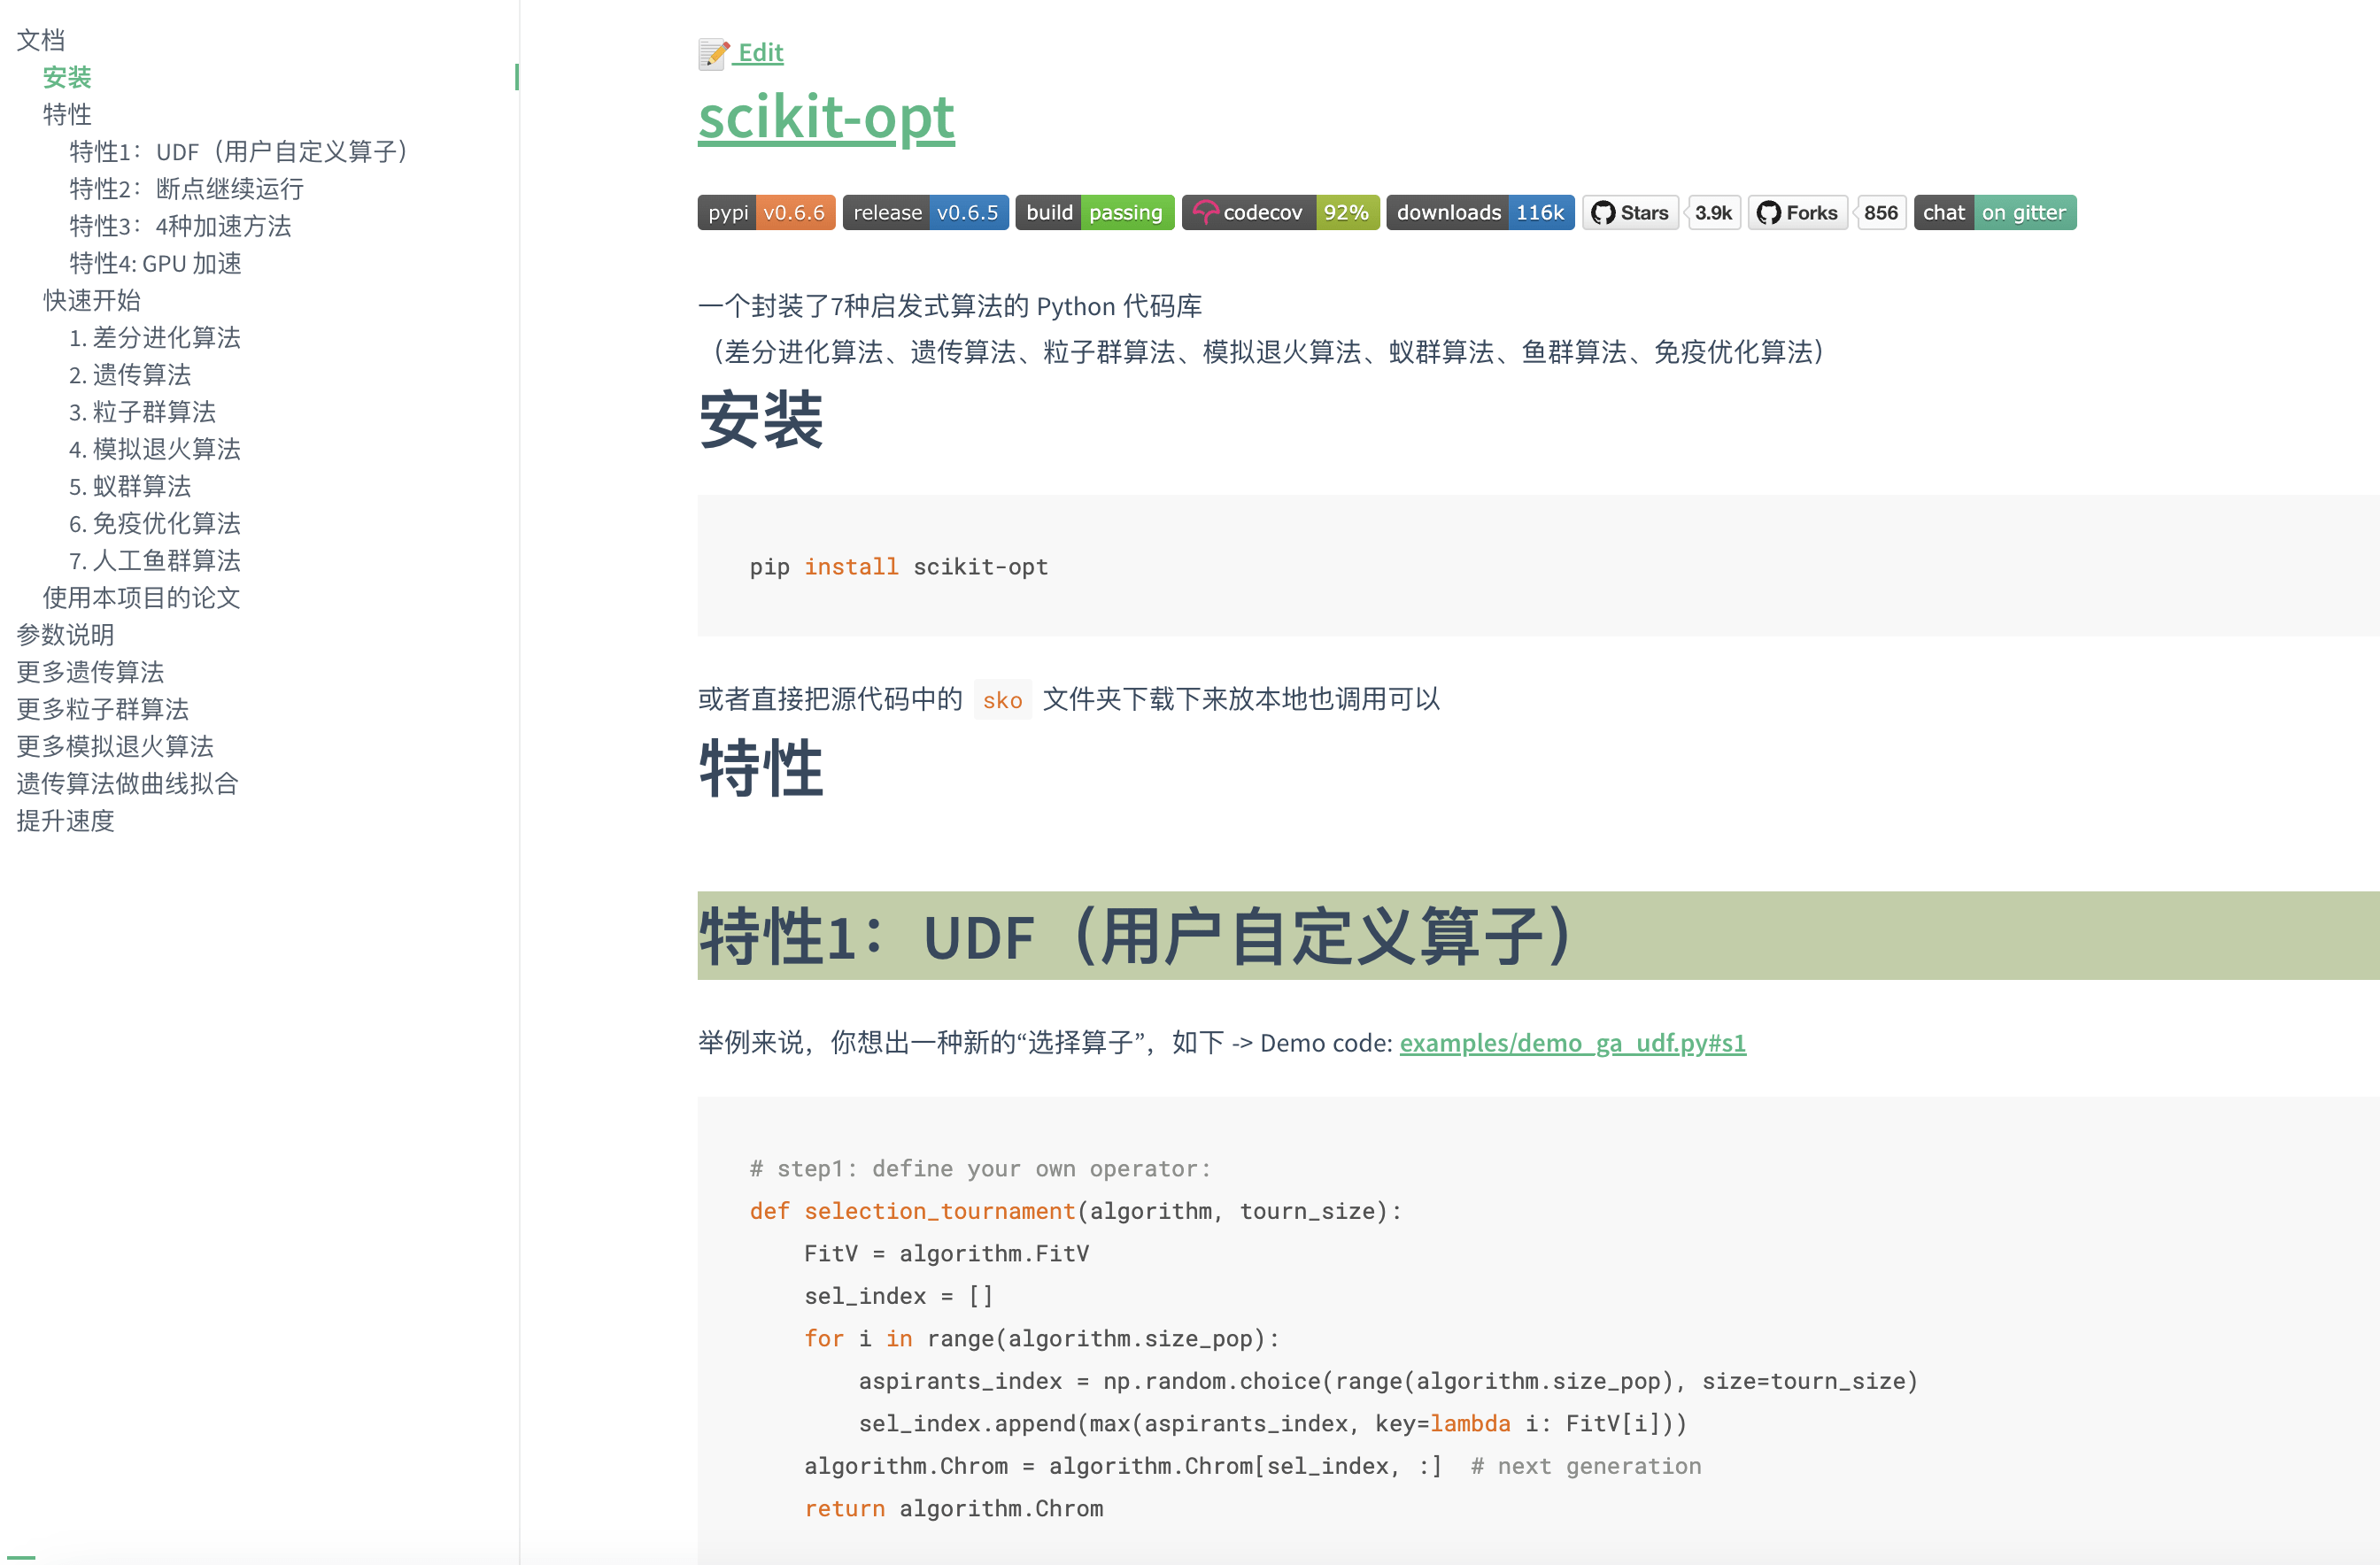Click the pypi v0.6.6 badge
Viewport: 2380px width, 1565px height.
[x=766, y=212]
